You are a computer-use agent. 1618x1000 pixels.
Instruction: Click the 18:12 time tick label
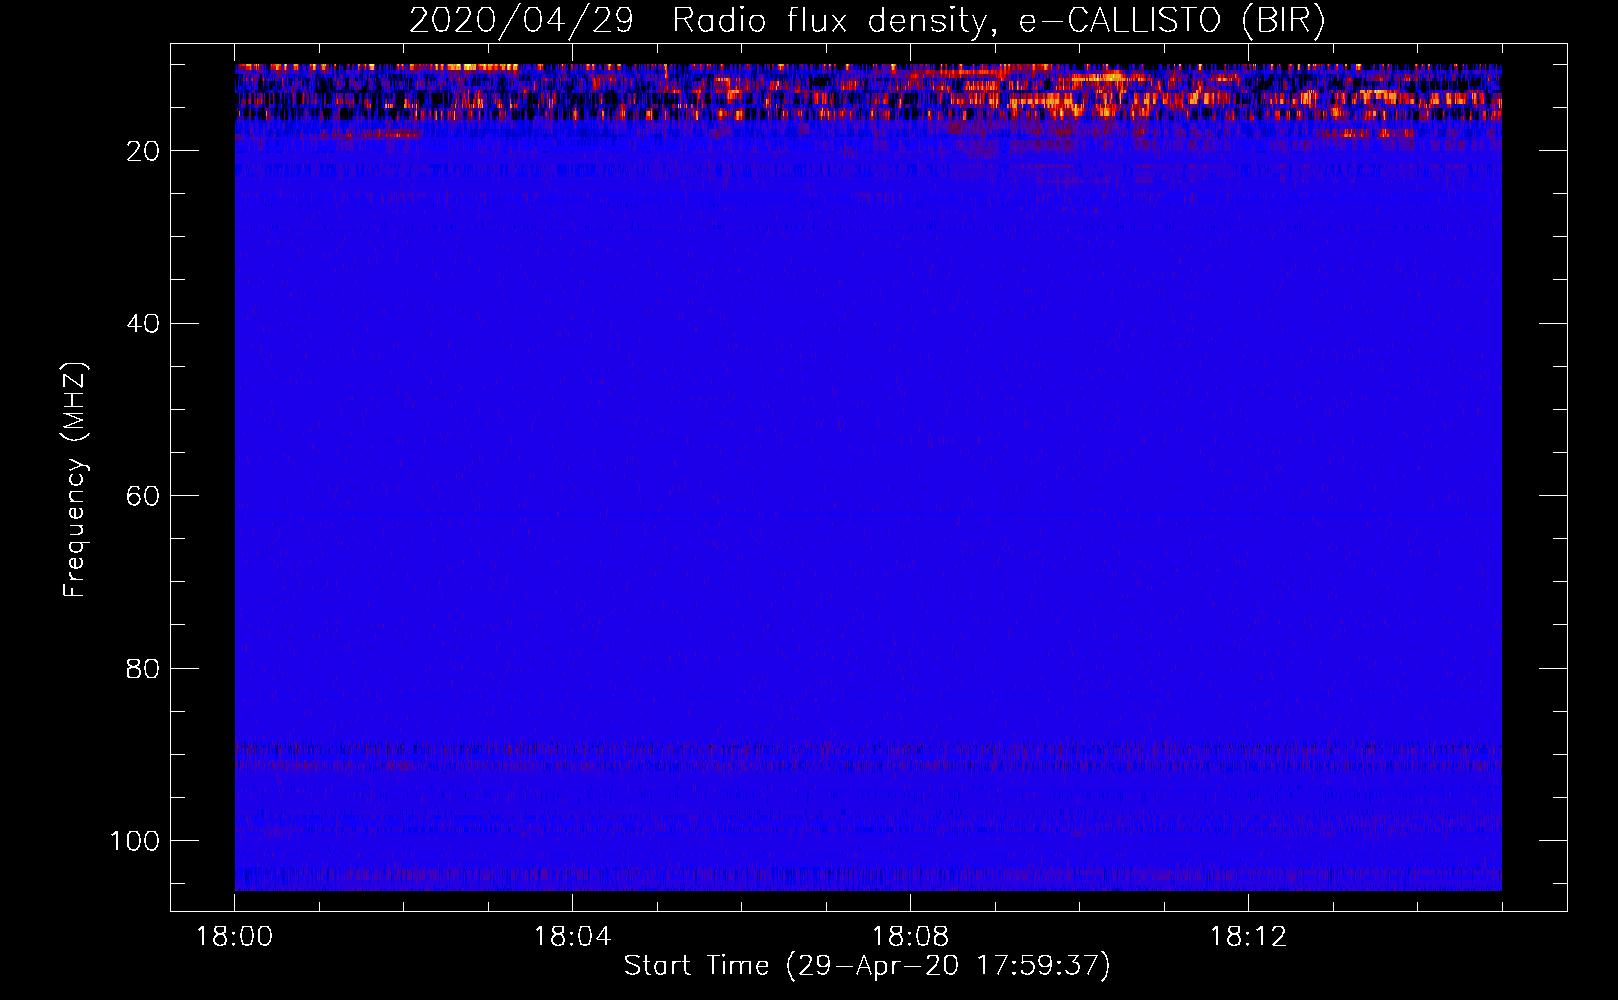(x=1248, y=937)
